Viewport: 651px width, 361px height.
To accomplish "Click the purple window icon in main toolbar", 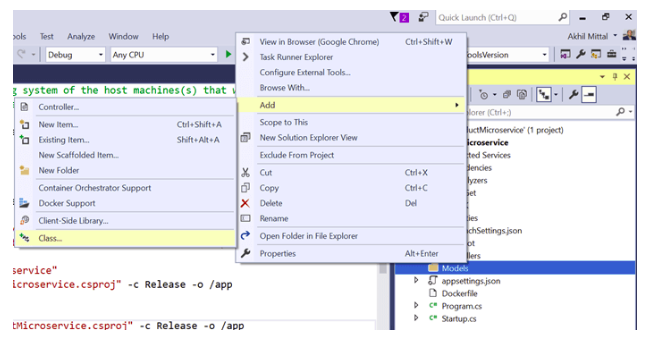I will [x=565, y=54].
